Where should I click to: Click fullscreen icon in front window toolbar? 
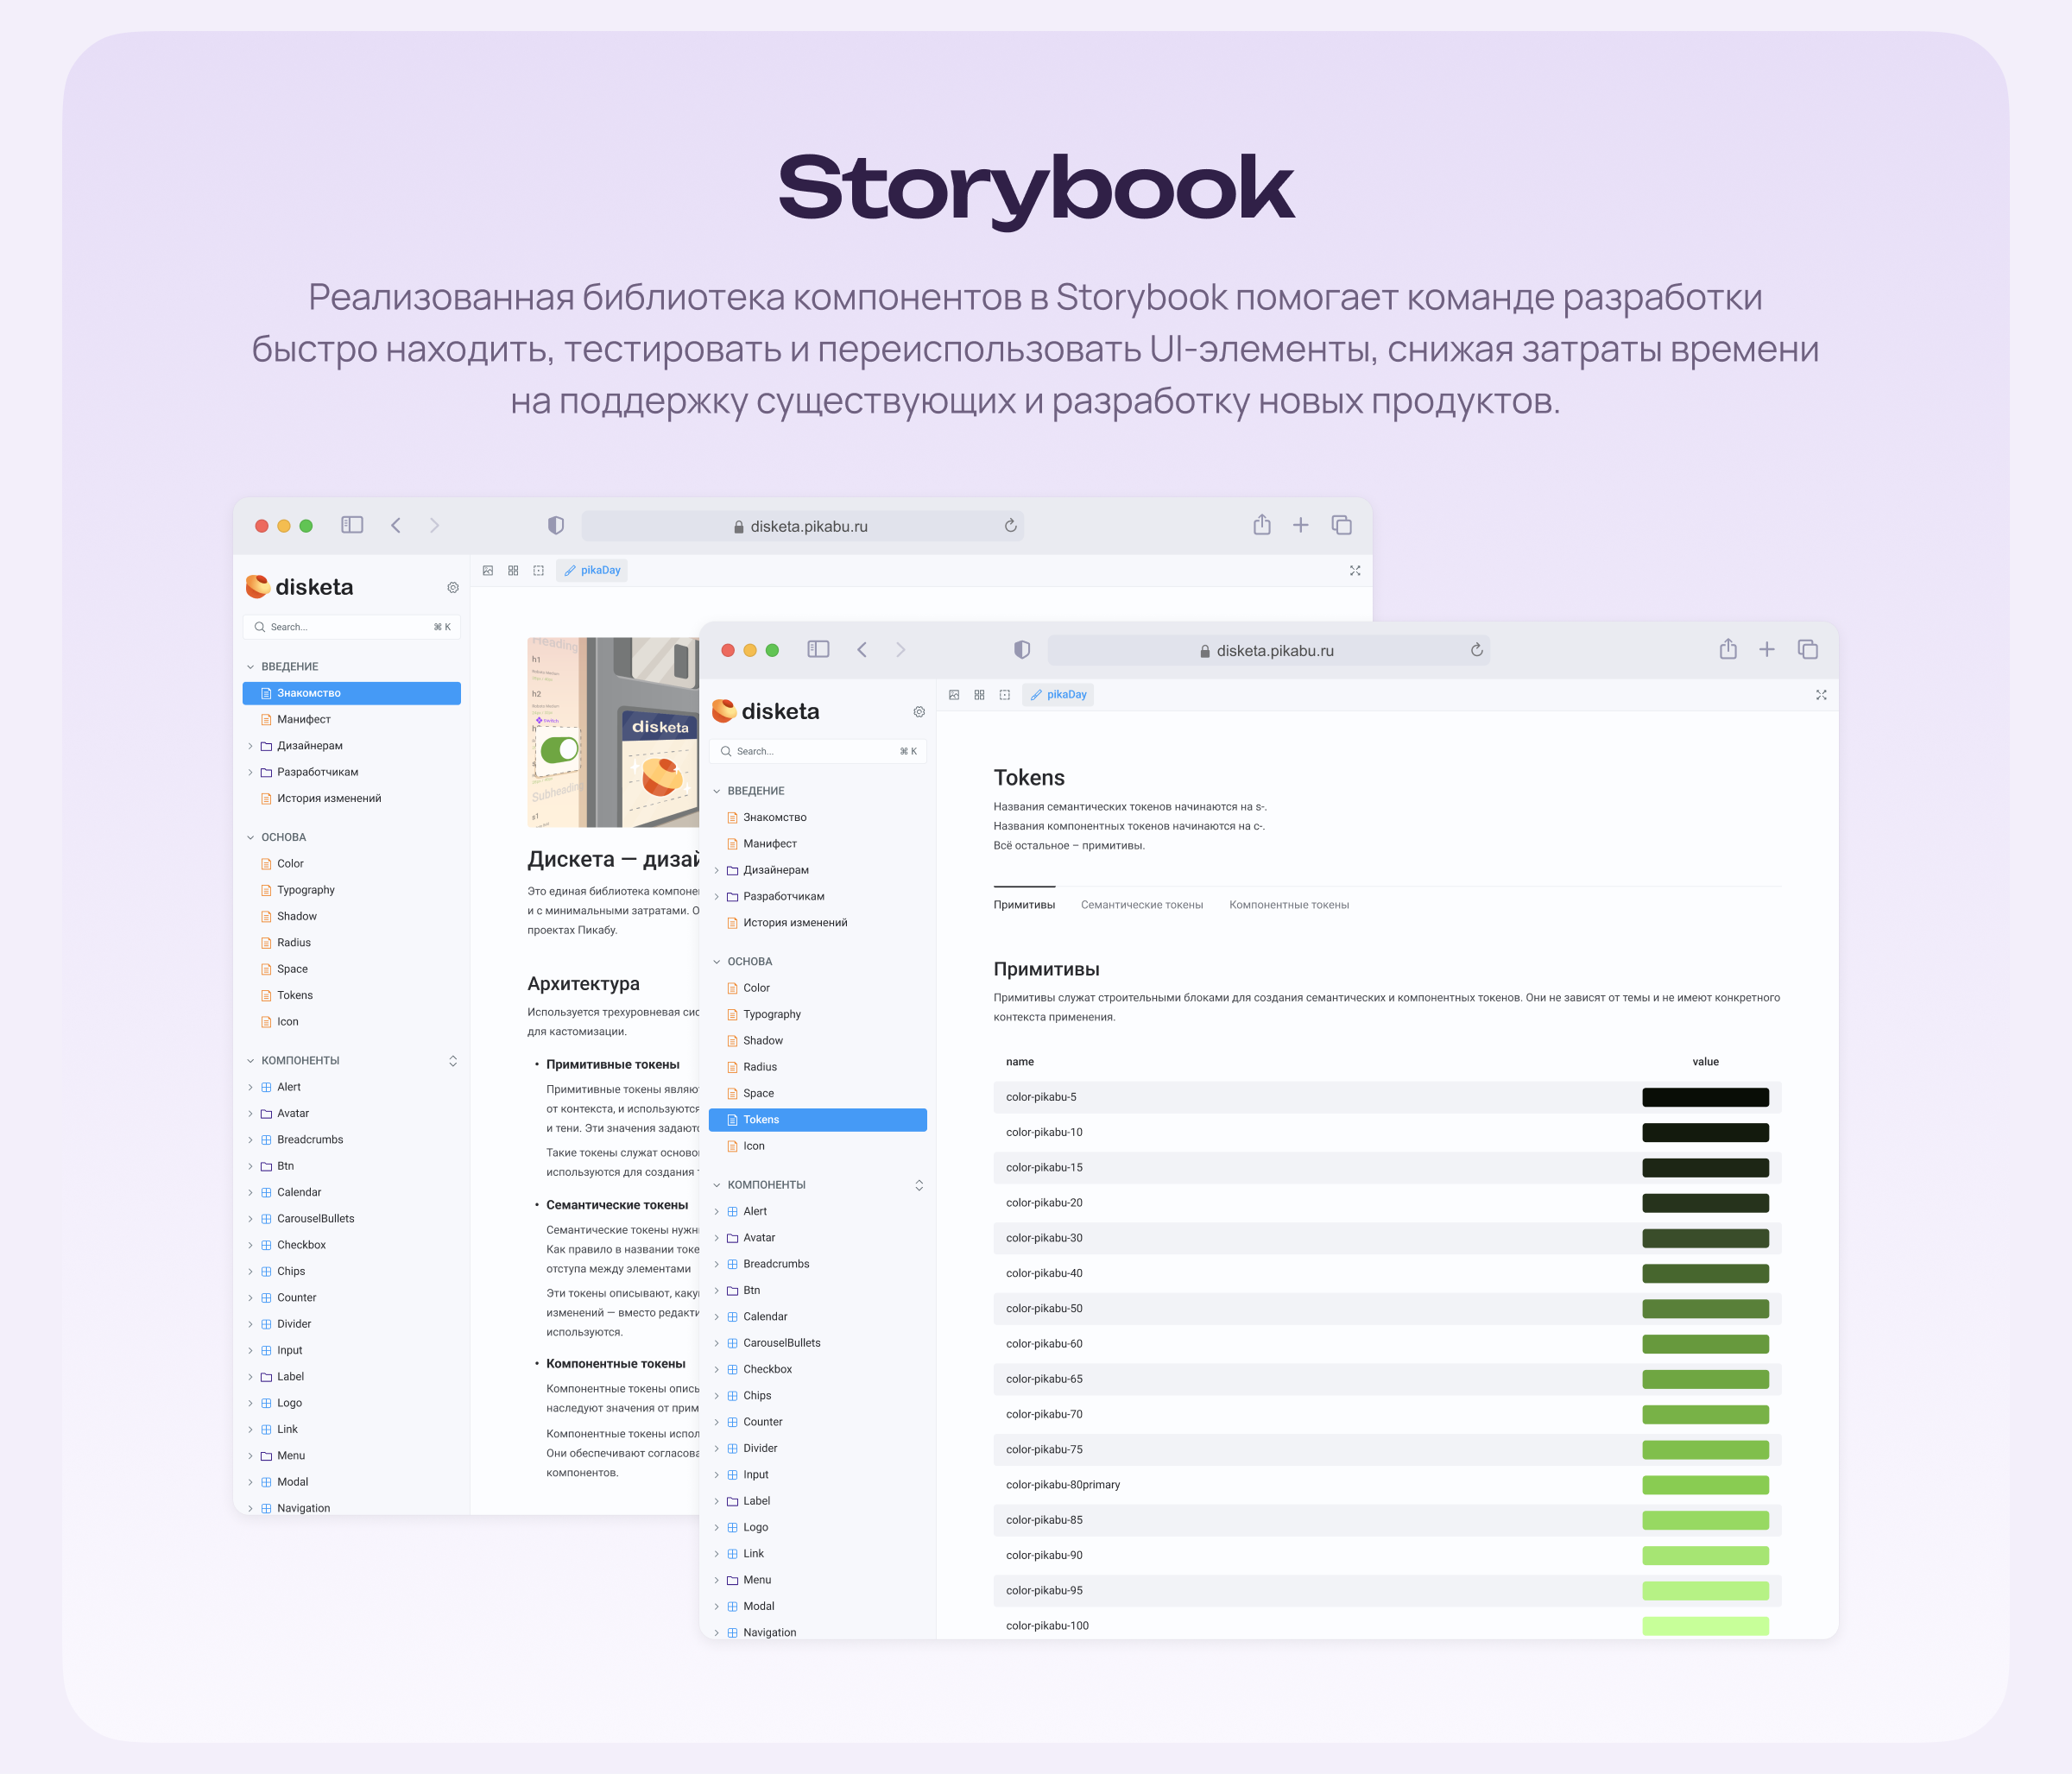pos(1821,695)
